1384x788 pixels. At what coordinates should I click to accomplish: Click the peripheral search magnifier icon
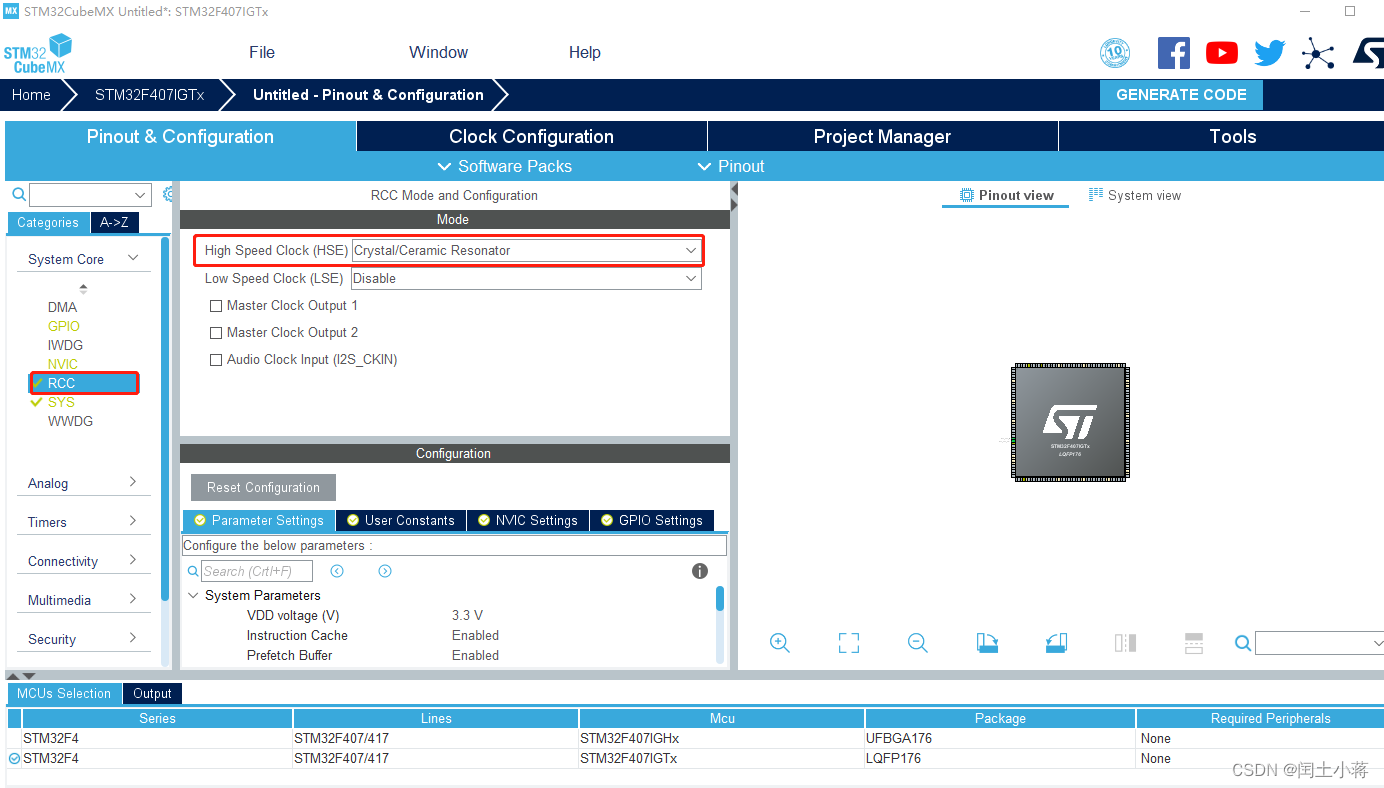point(18,194)
